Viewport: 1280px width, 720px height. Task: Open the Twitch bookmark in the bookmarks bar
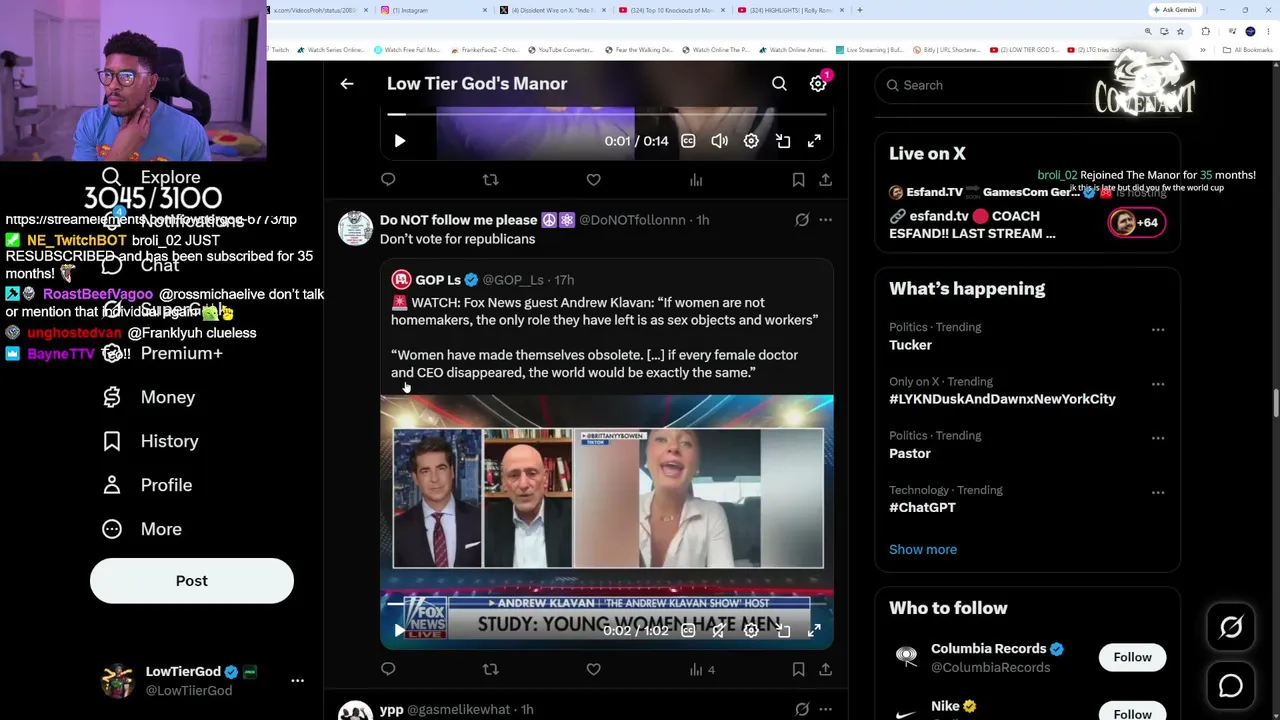(x=279, y=50)
